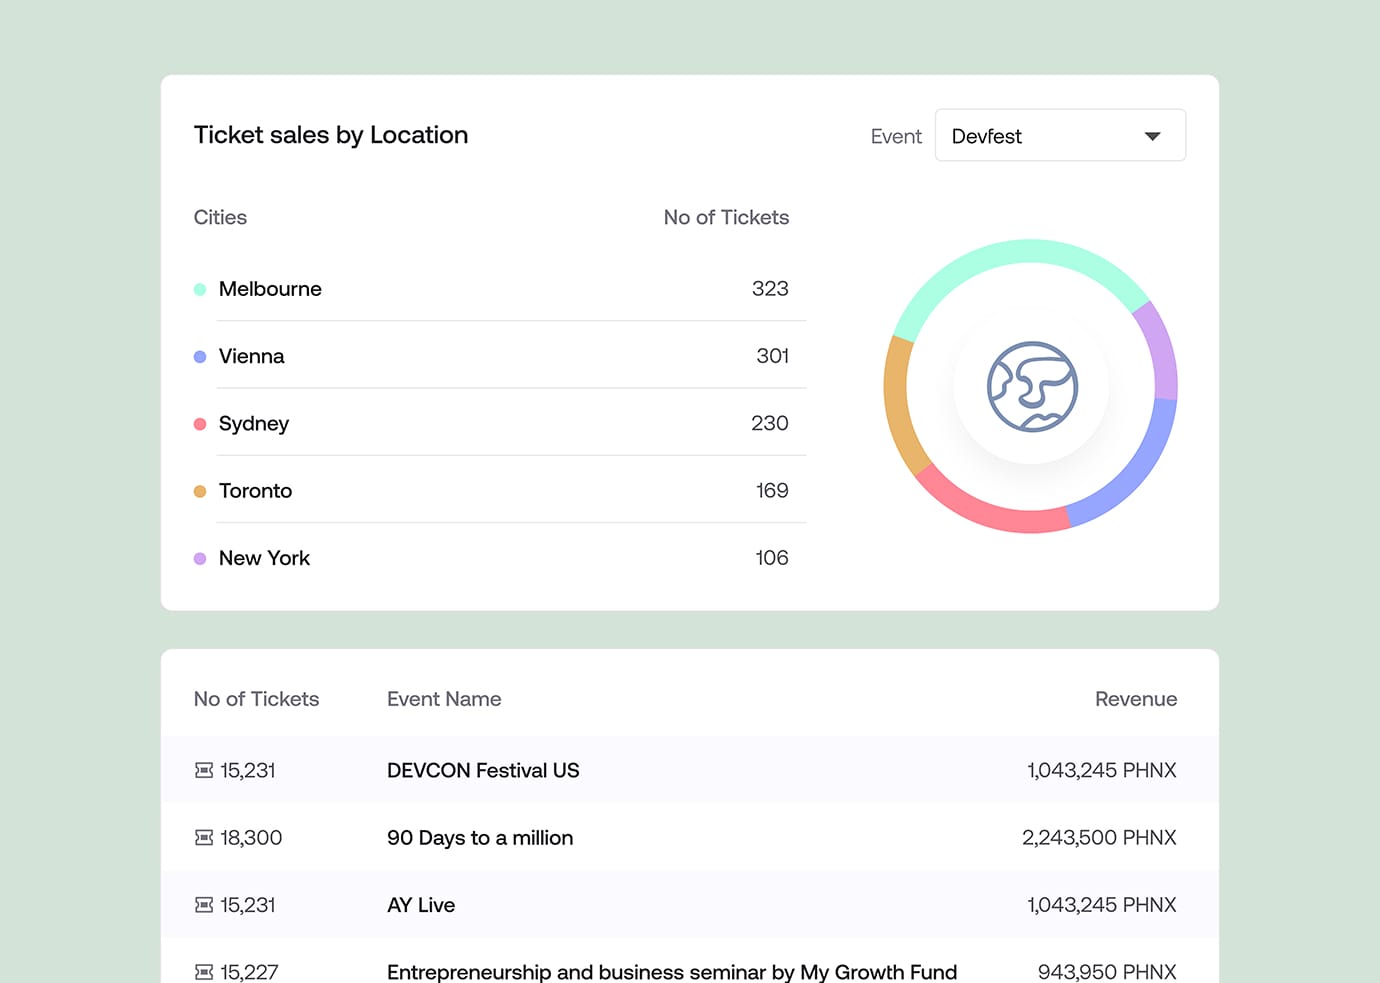Click the globe icon inside the donut chart
The image size is (1380, 983).
point(1032,387)
